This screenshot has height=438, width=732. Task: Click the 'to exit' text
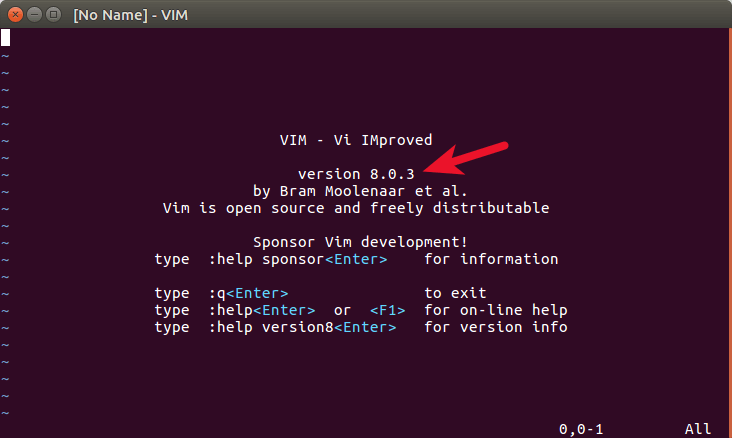tap(455, 293)
